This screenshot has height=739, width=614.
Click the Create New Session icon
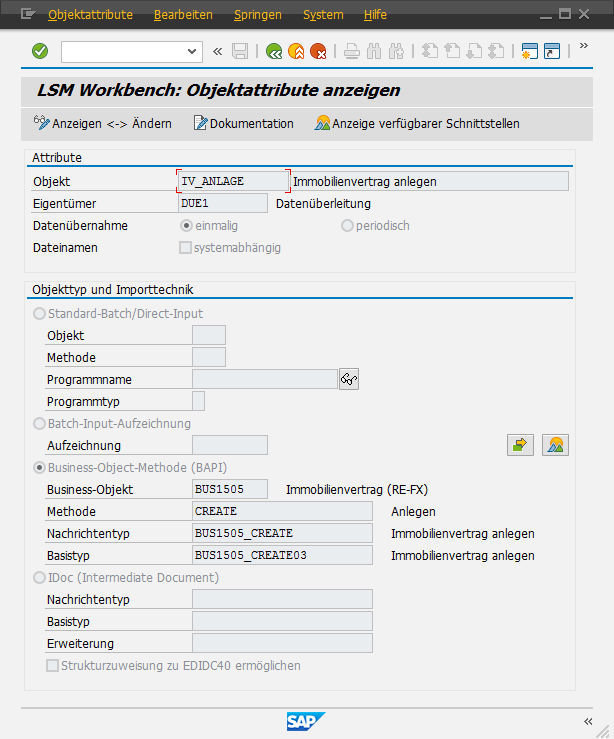click(530, 51)
